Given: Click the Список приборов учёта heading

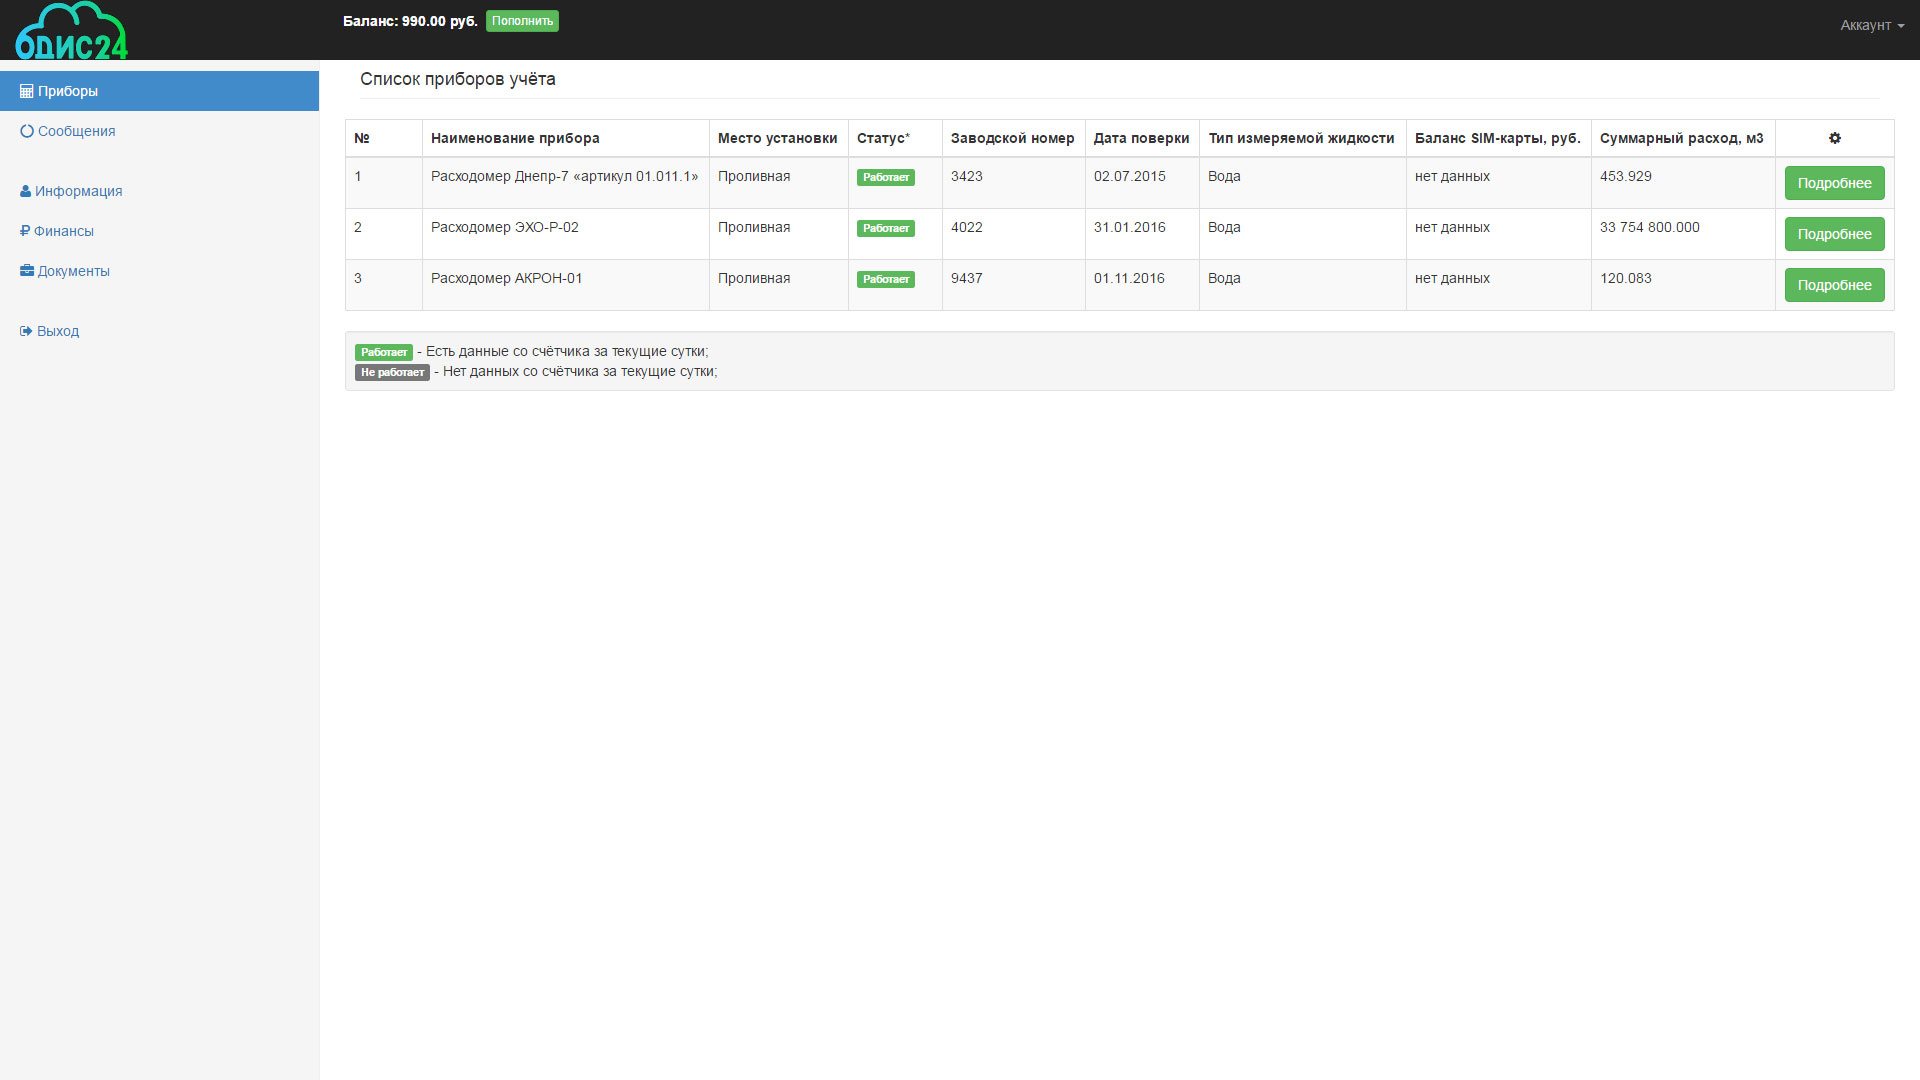Looking at the screenshot, I should click(457, 79).
